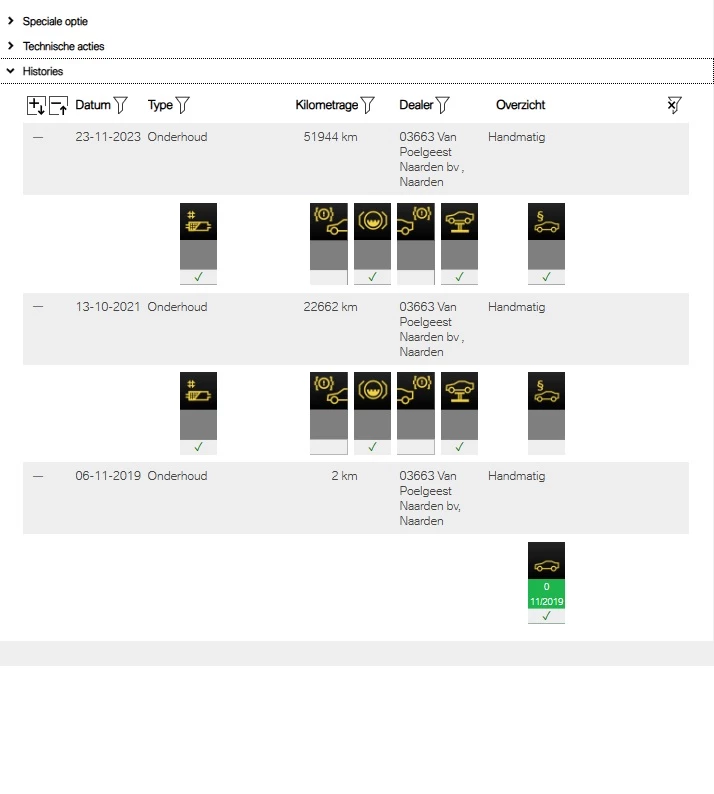Viewport: 714px width, 794px height.
Task: Click front brake icon in 13-10-2021 service
Action: pyautogui.click(x=329, y=391)
